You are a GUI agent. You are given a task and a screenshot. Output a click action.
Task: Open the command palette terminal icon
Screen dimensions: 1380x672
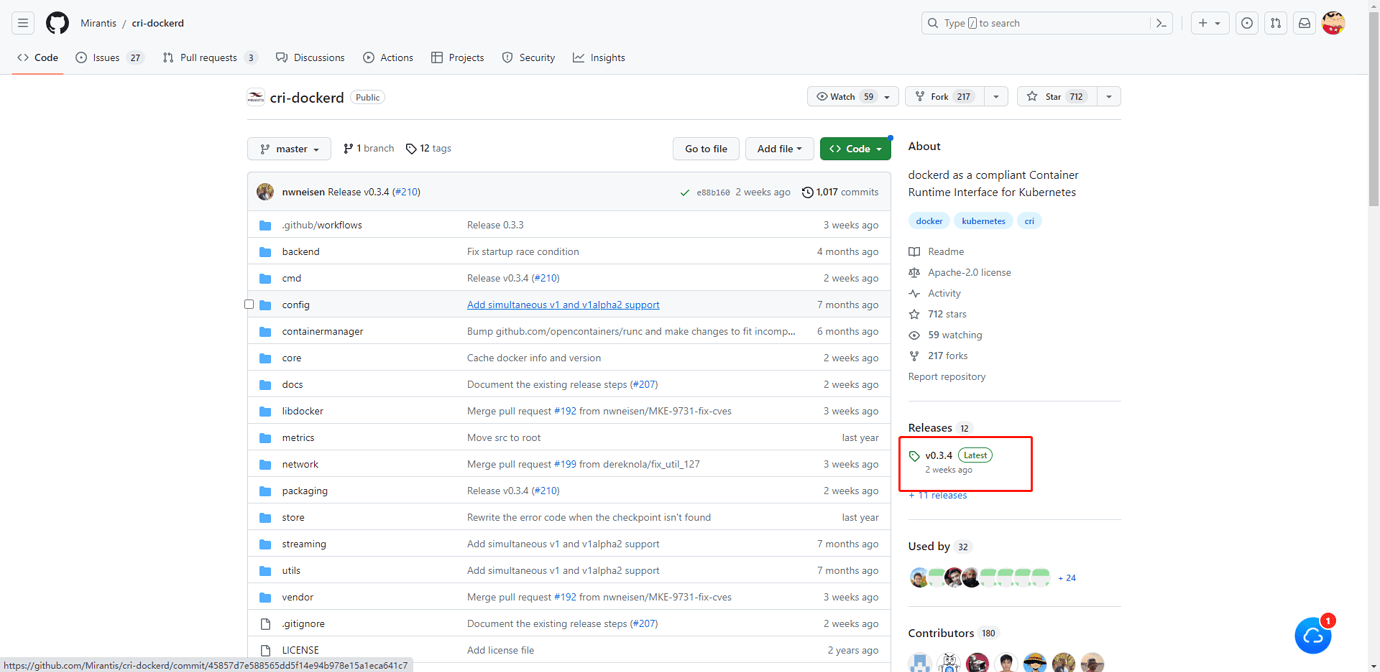point(1160,22)
